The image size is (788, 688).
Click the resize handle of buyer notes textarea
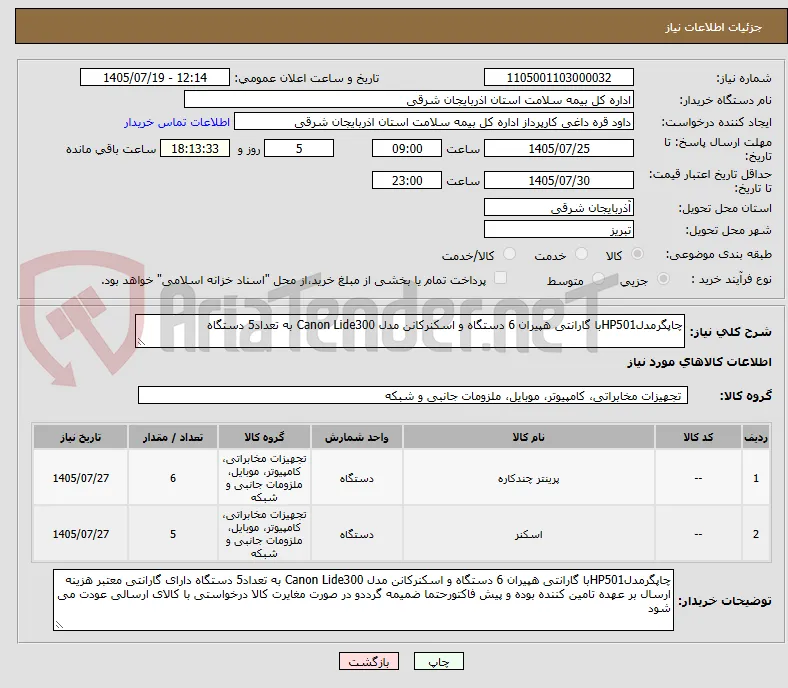[x=59, y=625]
